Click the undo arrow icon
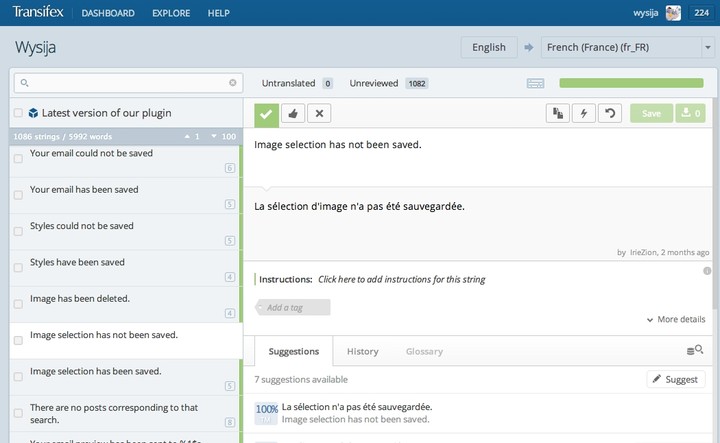Screen dimensions: 720x443 [x=610, y=113]
